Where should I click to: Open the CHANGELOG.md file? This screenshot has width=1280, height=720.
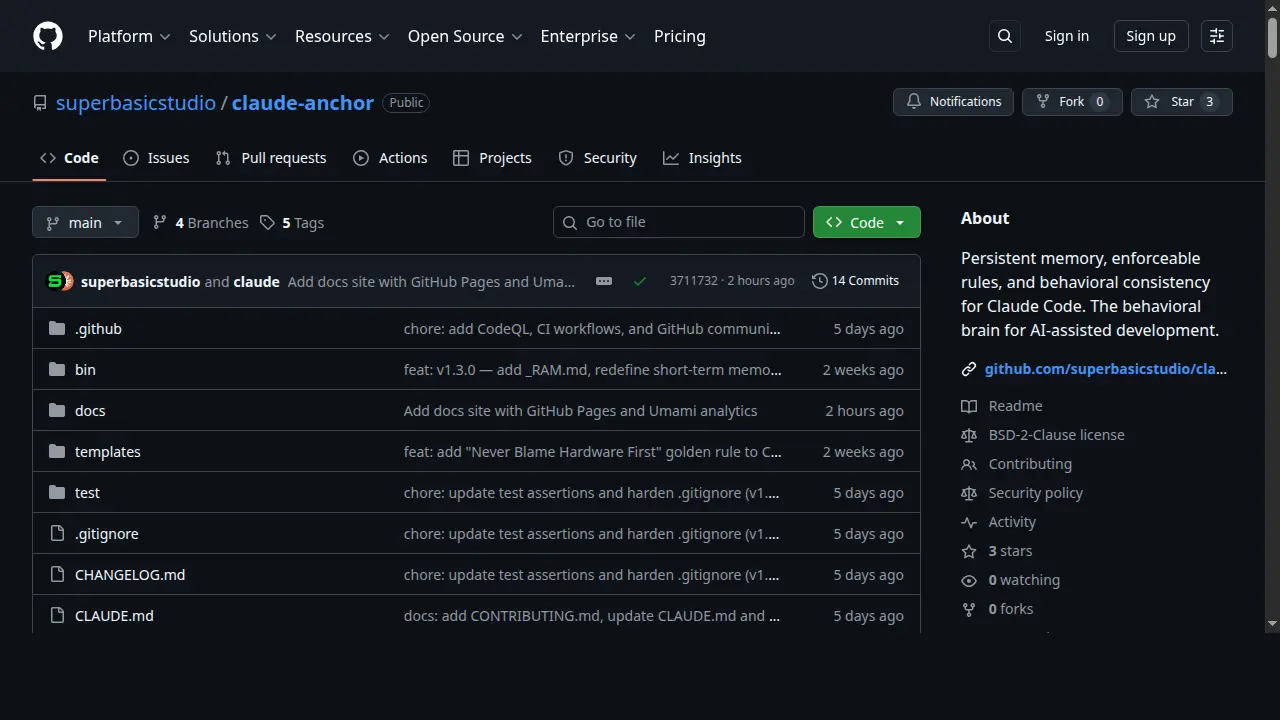pyautogui.click(x=130, y=575)
